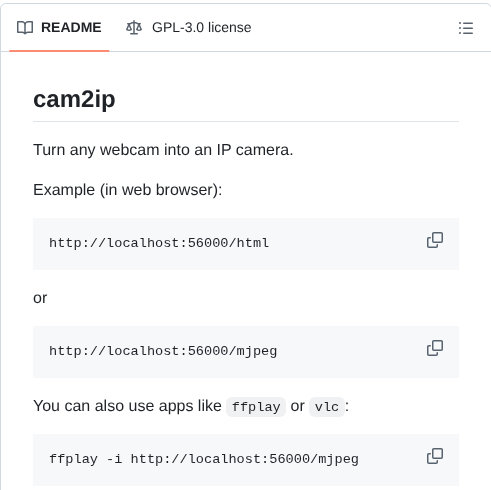
Task: Switch to GPL-3.0 license tab
Action: tap(189, 28)
